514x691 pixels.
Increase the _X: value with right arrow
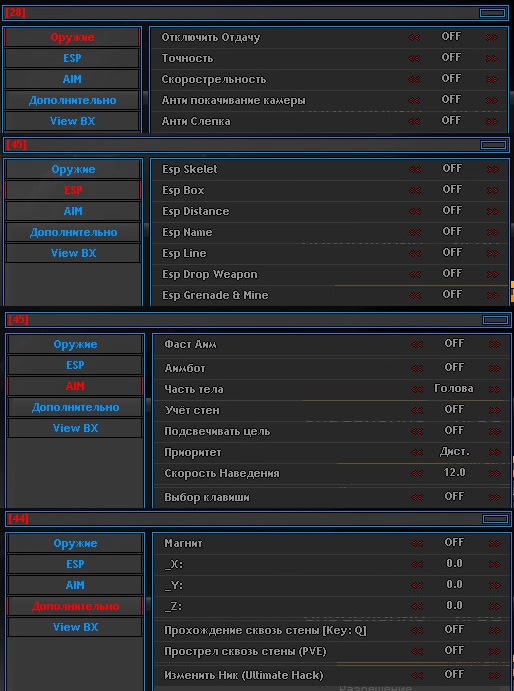(x=494, y=564)
